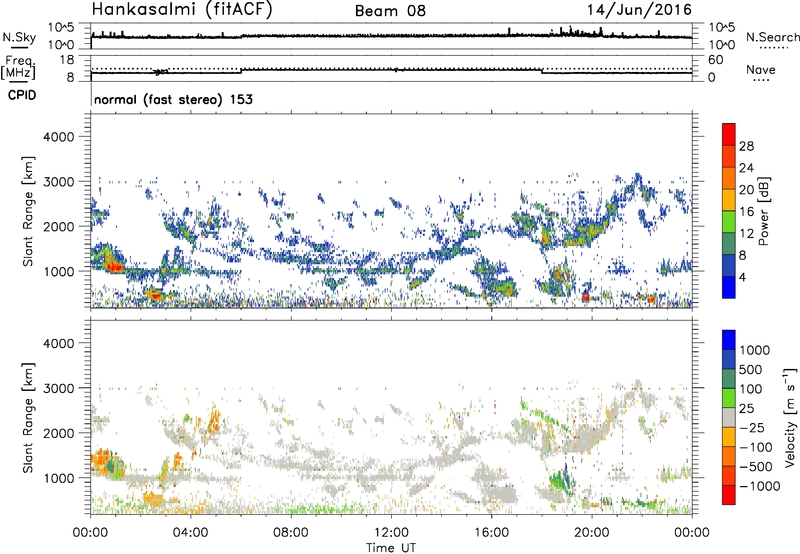The image size is (800, 554).
Task: Click the 60 tick on the Nave axis
Action: pos(716,60)
